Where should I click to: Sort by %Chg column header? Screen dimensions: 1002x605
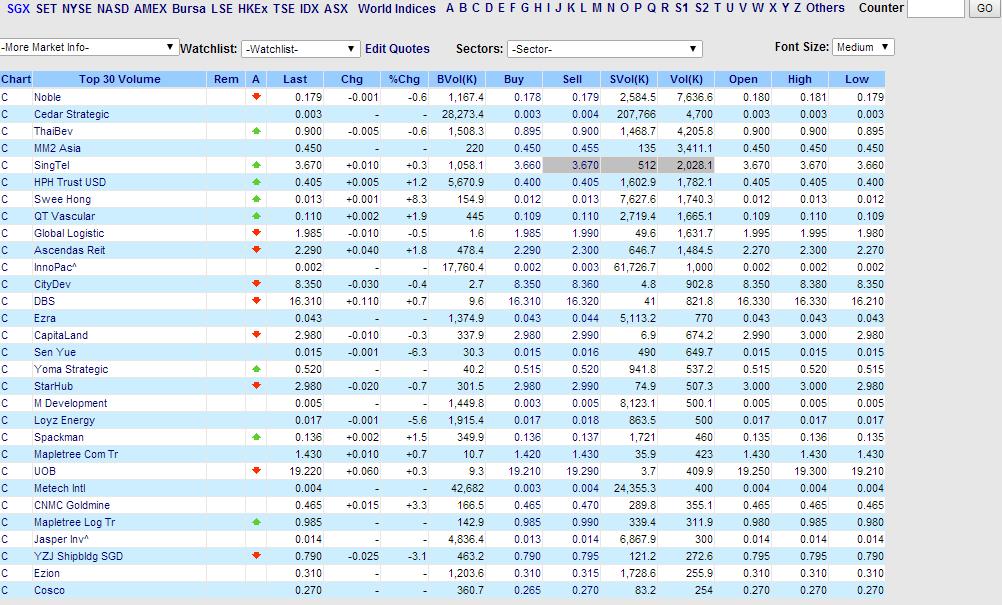404,79
